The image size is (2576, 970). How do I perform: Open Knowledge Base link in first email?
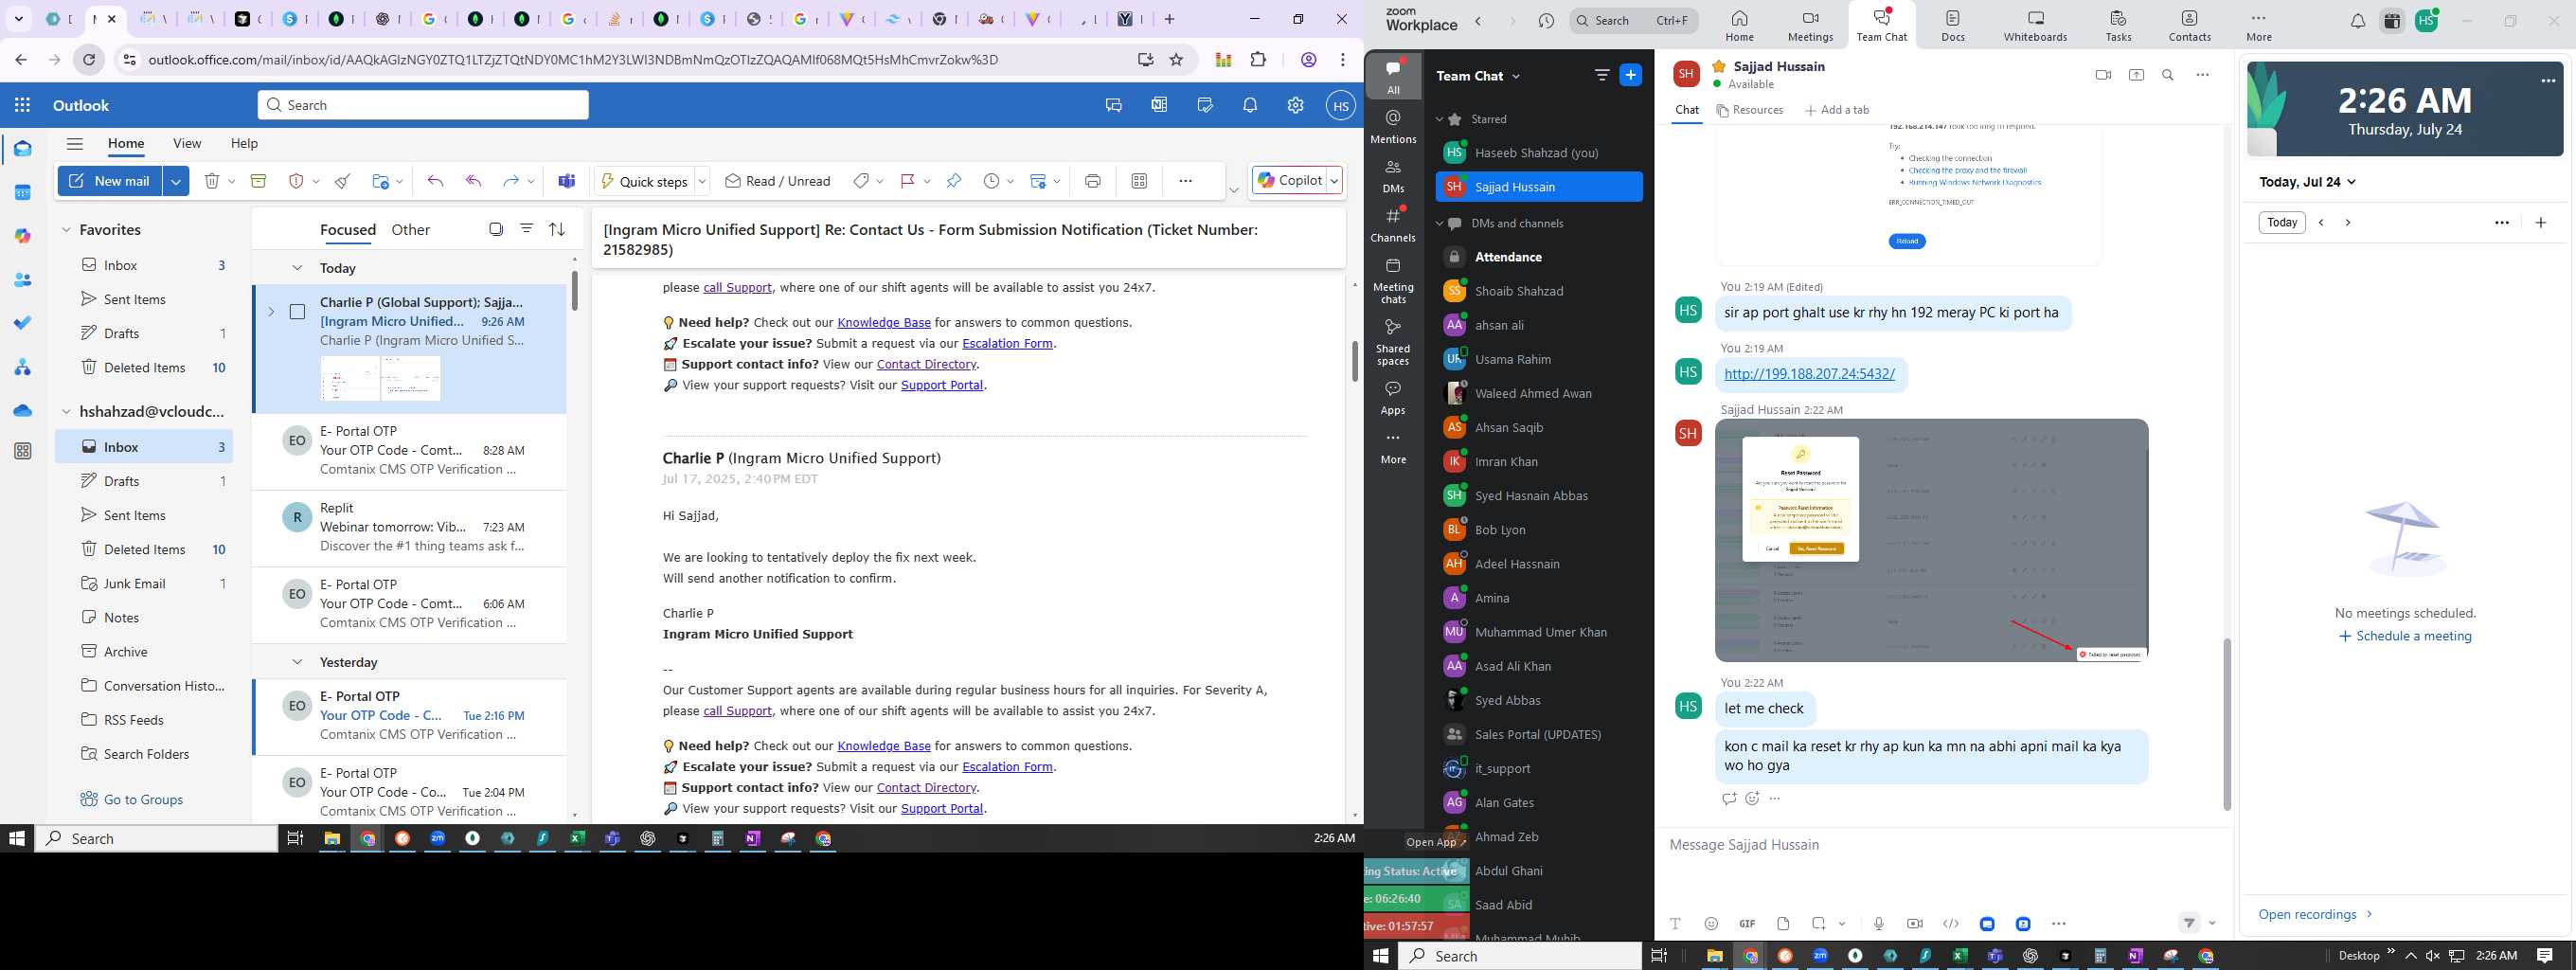click(884, 322)
